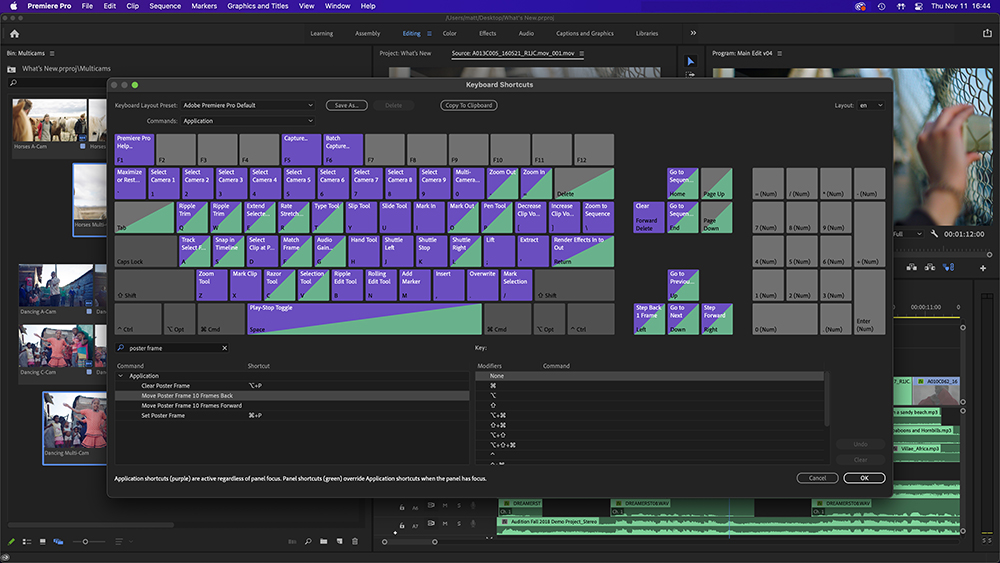Viewport: 1000px width, 563px height.
Task: Open Editing workspace menu icon
Action: pyautogui.click(x=429, y=34)
